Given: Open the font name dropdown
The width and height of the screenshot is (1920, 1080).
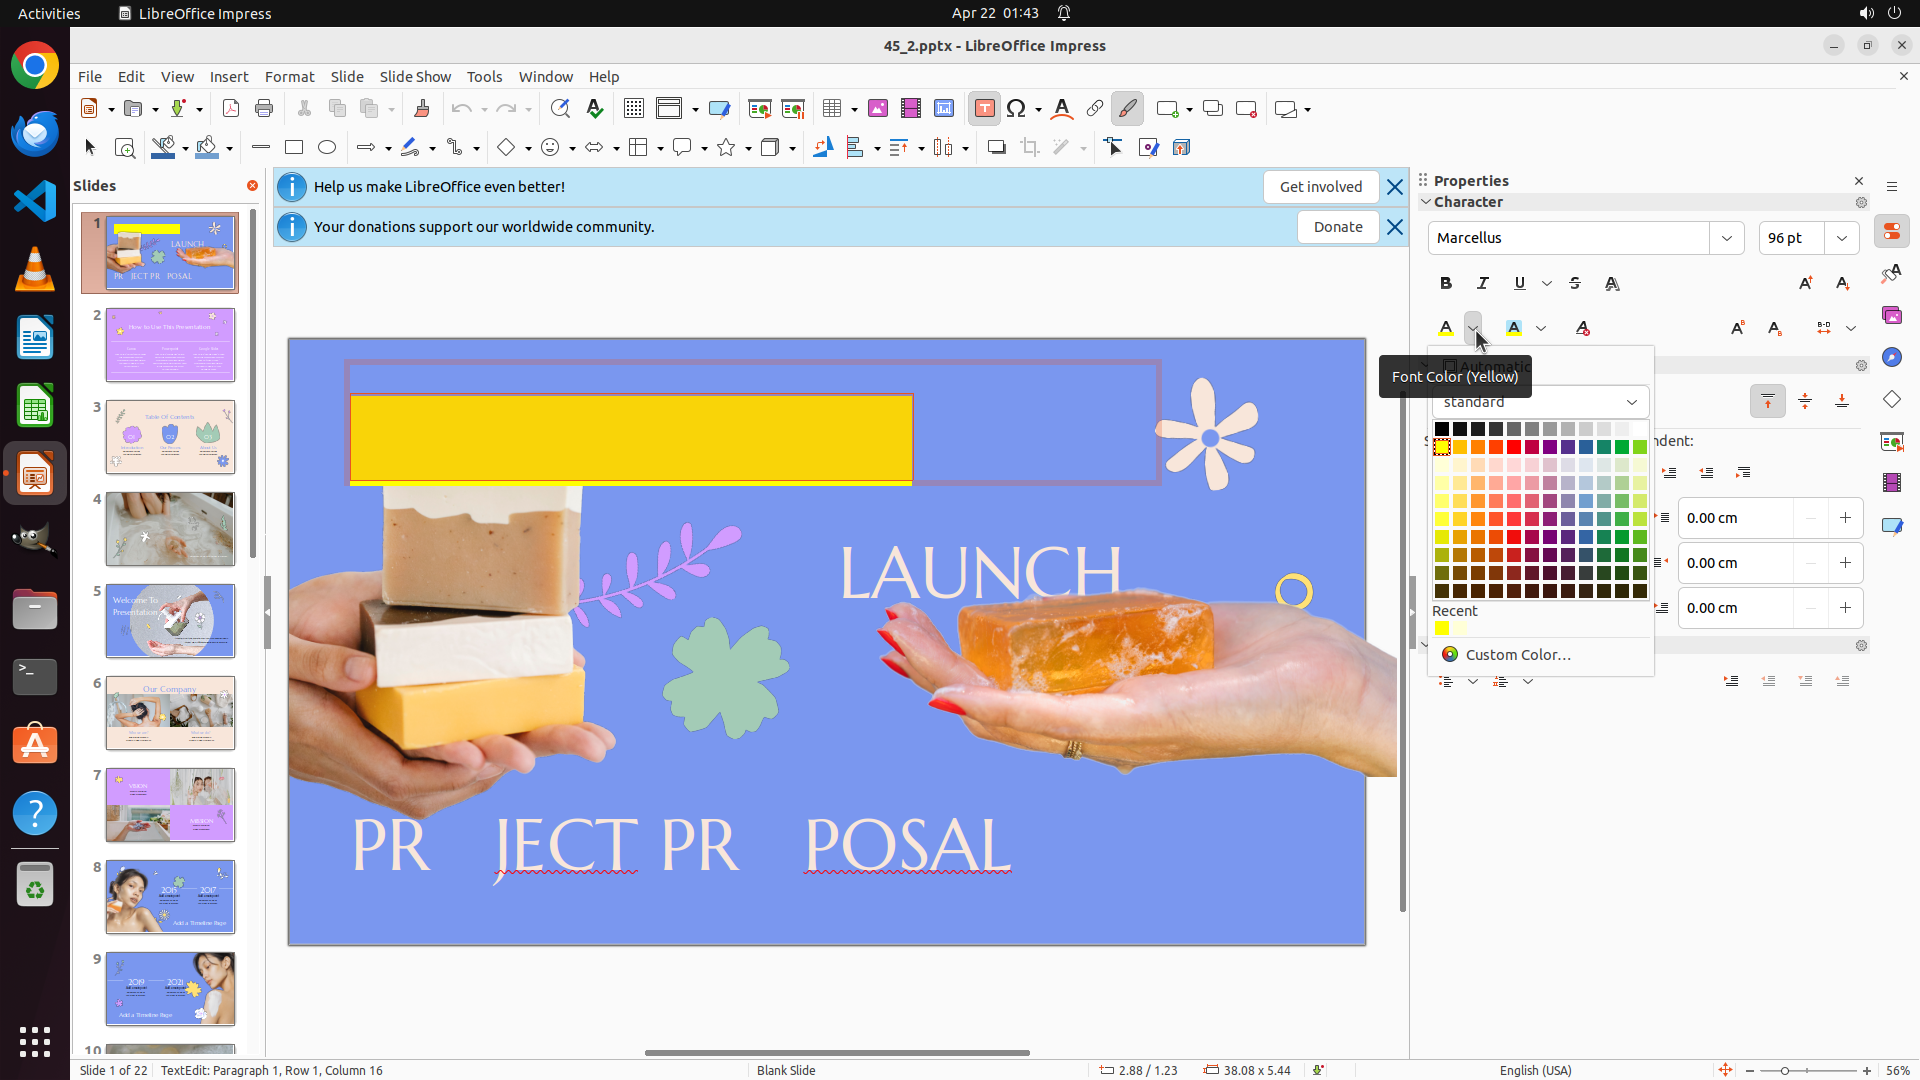Looking at the screenshot, I should 1727,238.
